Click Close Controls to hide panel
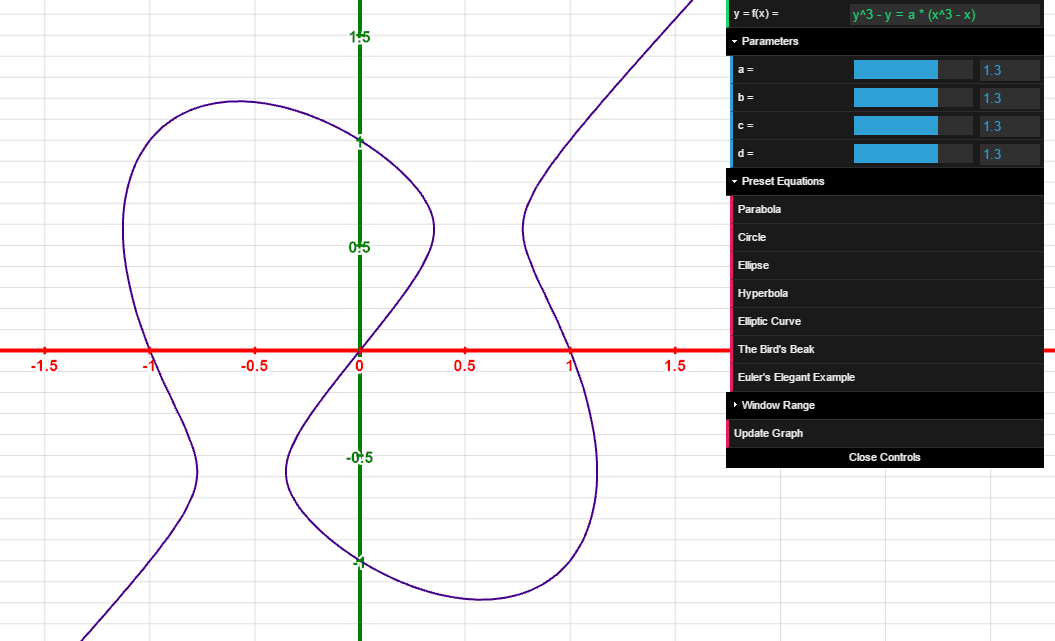Viewport: 1055px width, 641px height. [884, 458]
